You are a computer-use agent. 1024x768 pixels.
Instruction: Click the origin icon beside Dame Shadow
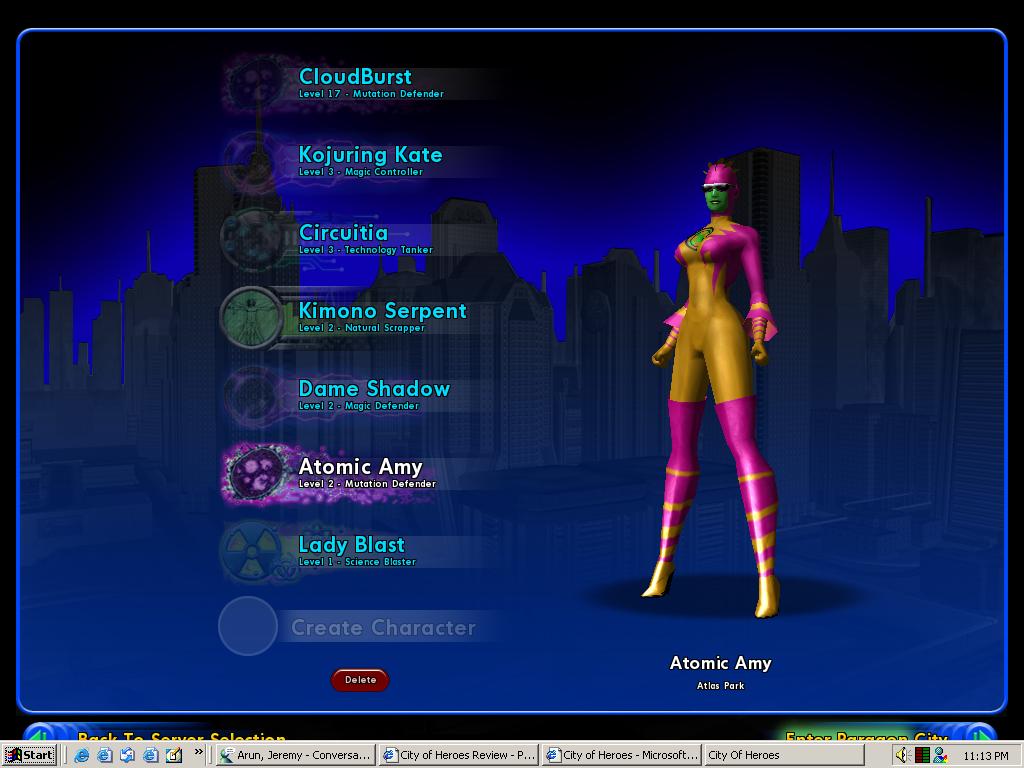[254, 395]
